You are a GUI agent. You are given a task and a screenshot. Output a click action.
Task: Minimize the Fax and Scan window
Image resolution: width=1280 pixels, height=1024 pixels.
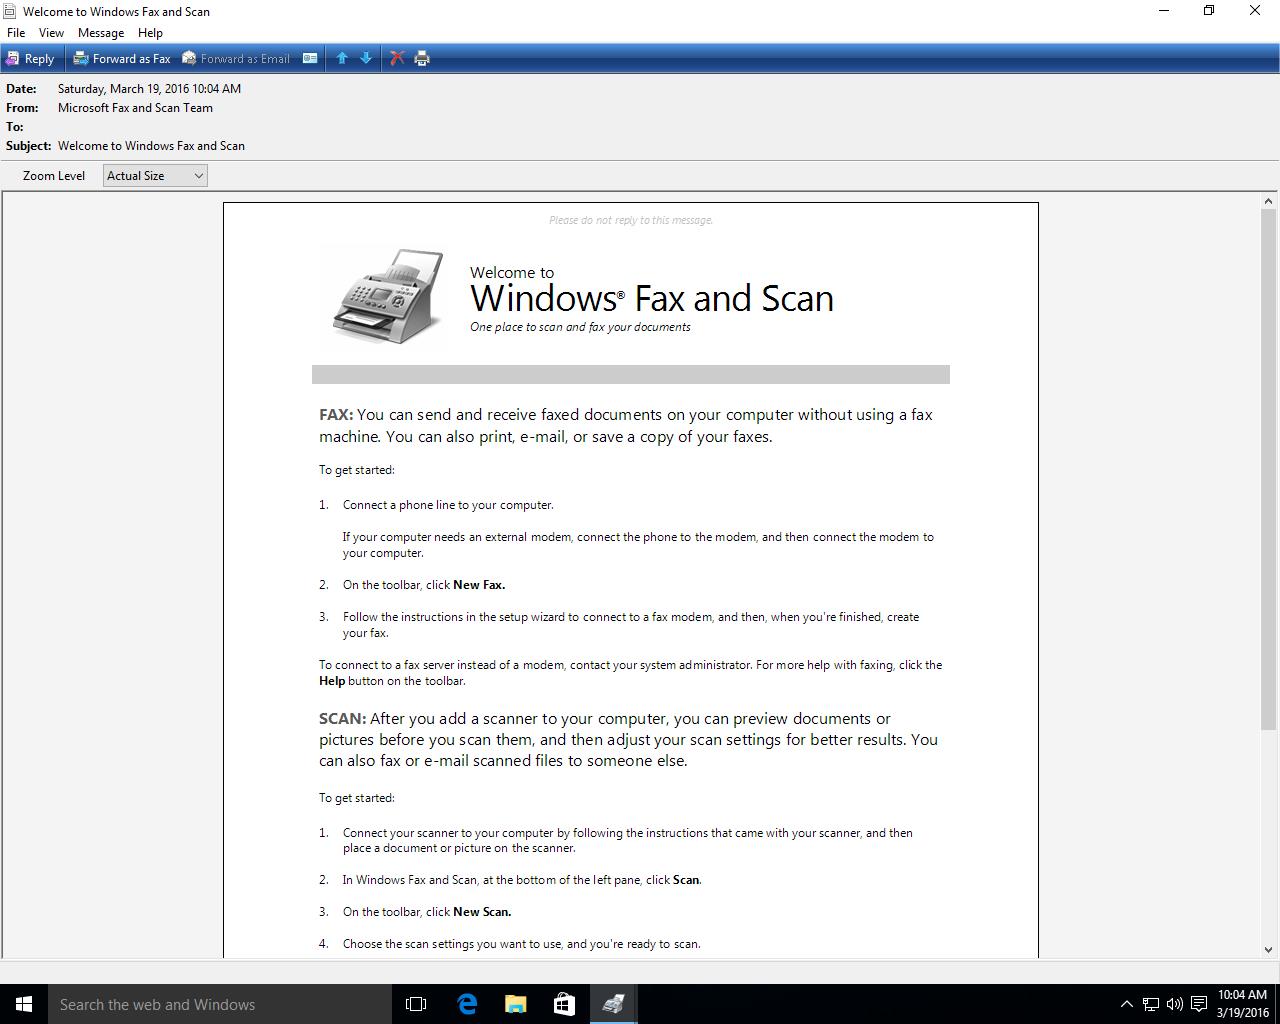(x=1163, y=11)
